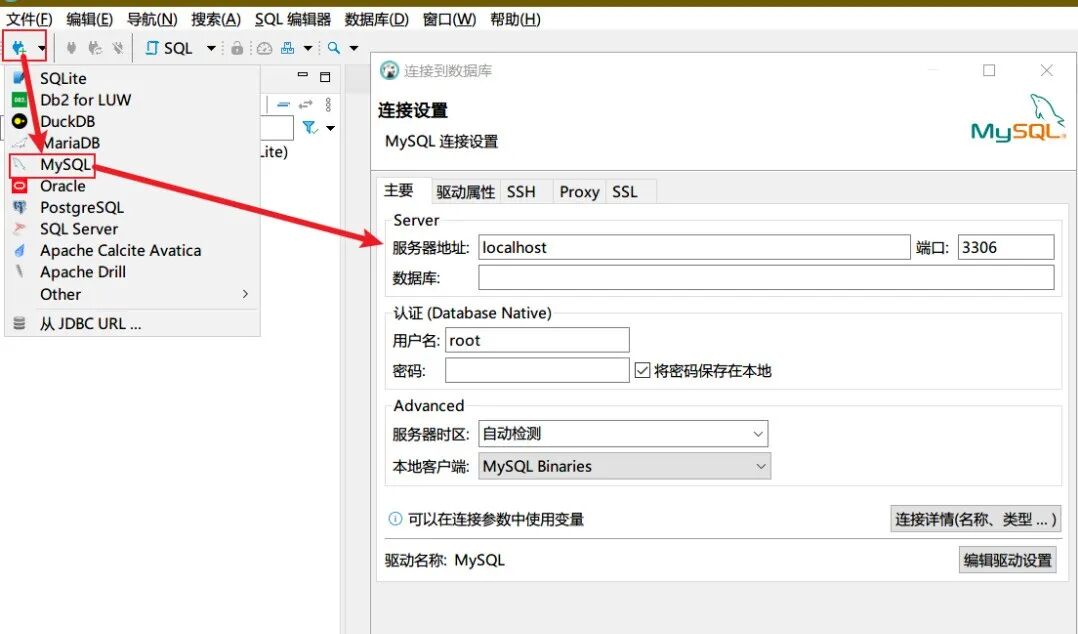Click the connect plug icon

tap(70, 47)
